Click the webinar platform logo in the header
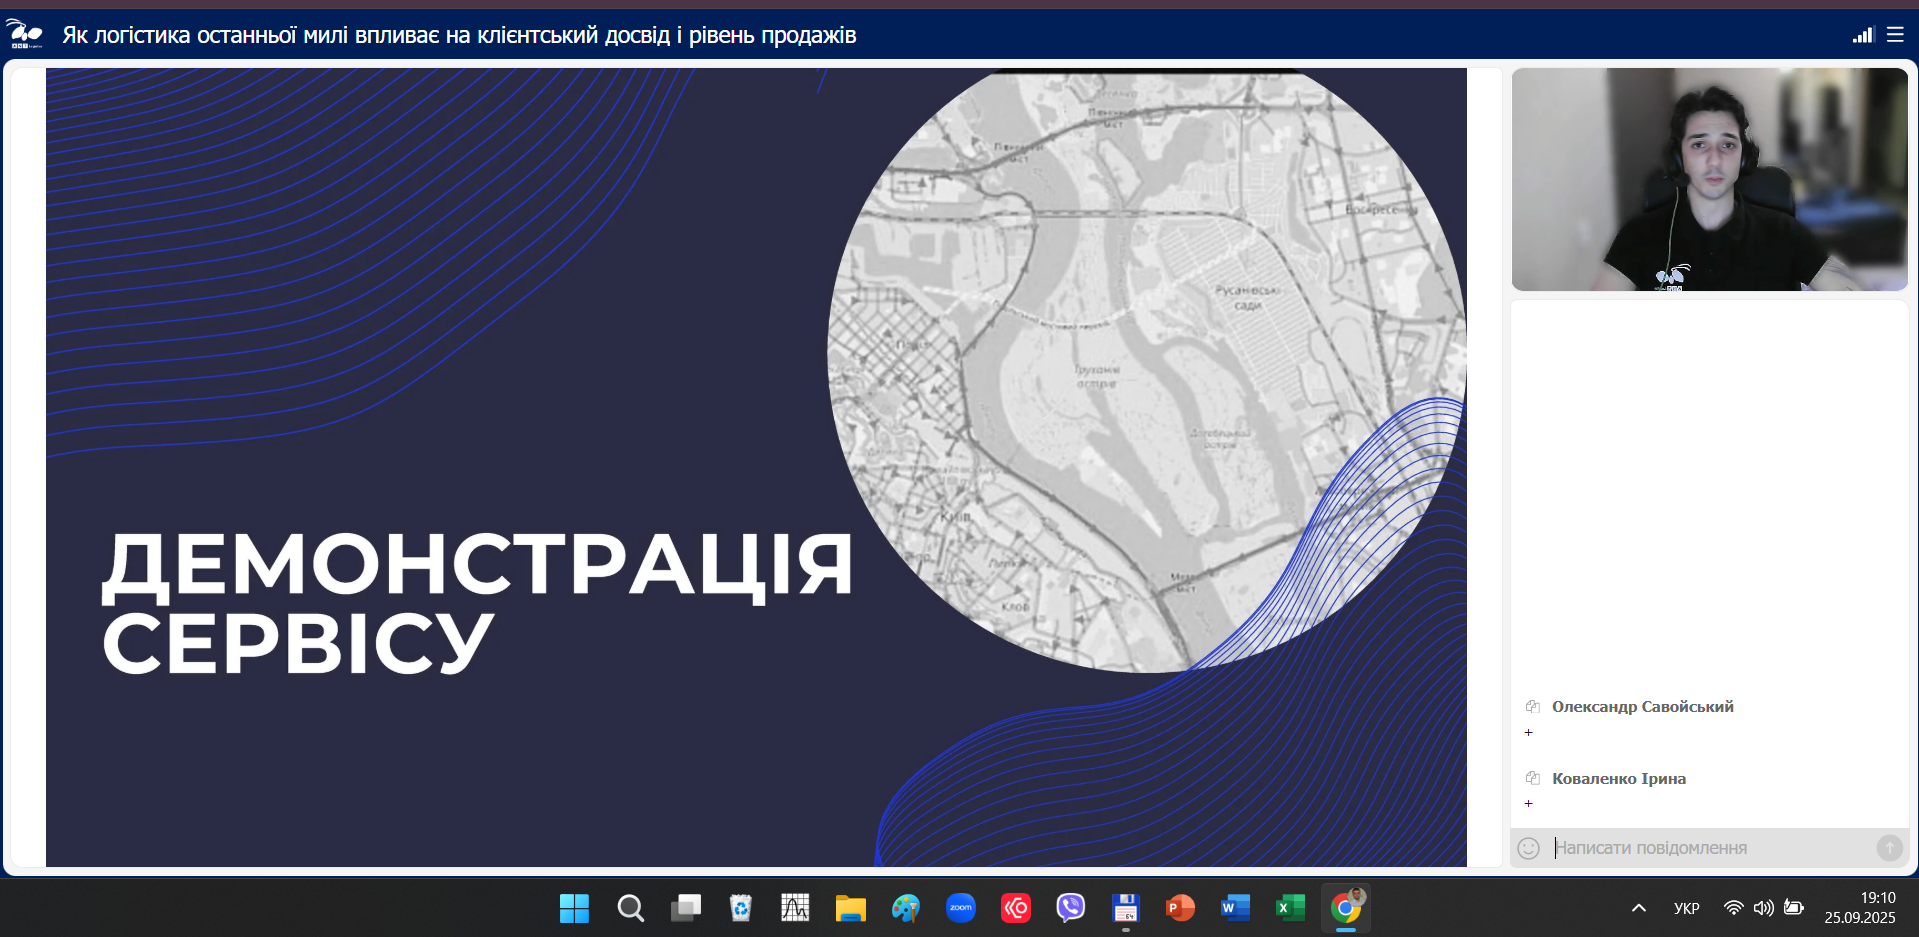The width and height of the screenshot is (1919, 937). pos(25,34)
